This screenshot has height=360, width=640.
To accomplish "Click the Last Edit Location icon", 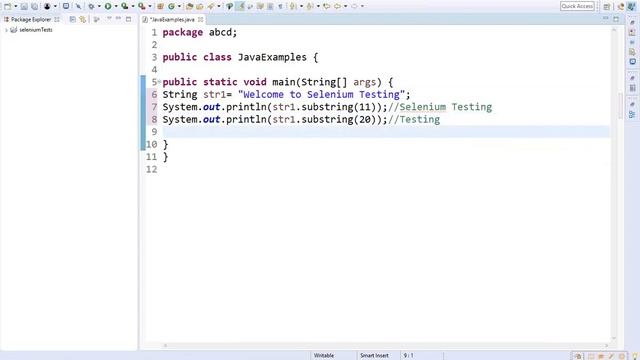I will [327, 6].
